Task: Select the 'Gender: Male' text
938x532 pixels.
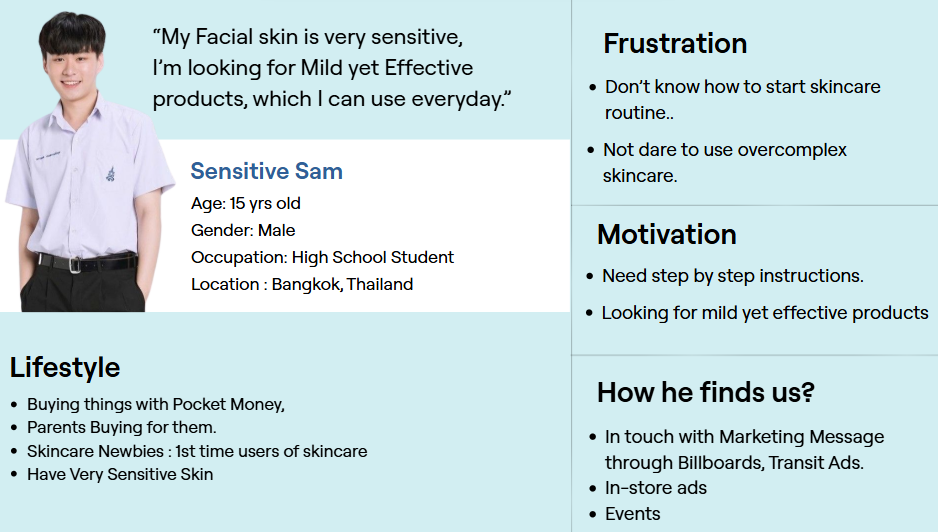Action: pyautogui.click(x=243, y=230)
